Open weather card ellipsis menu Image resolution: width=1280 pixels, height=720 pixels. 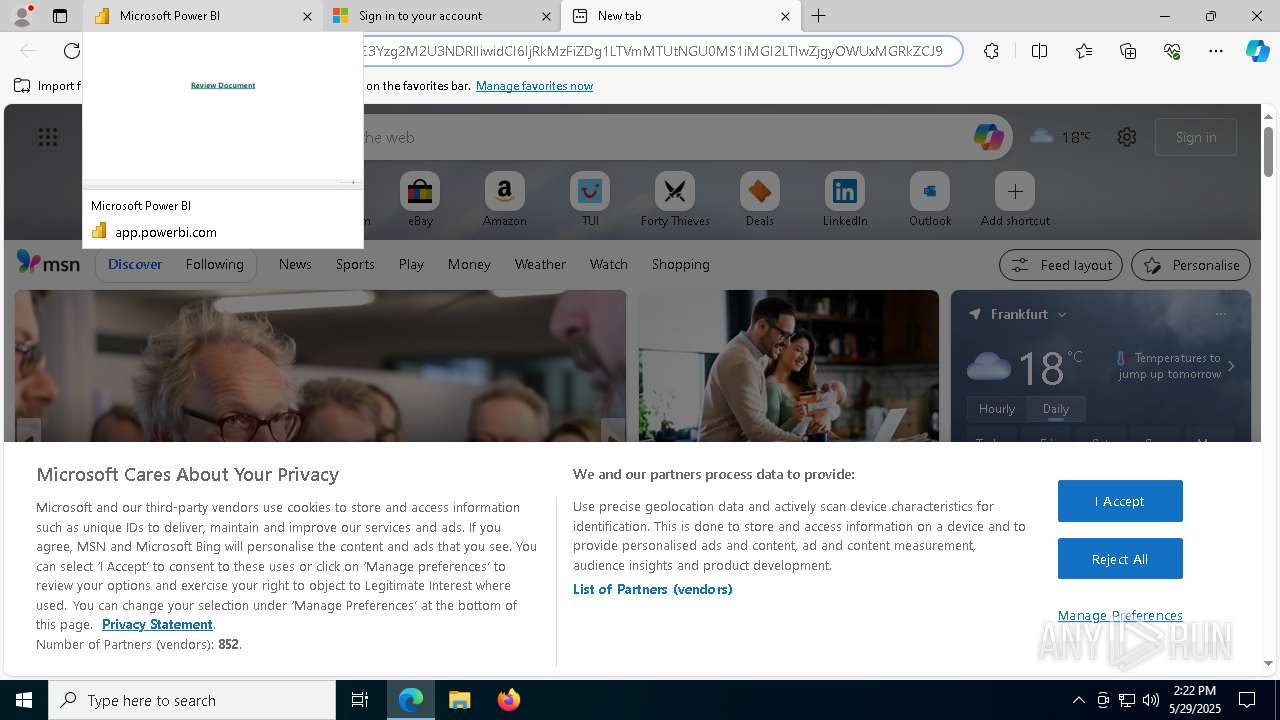coord(1220,314)
